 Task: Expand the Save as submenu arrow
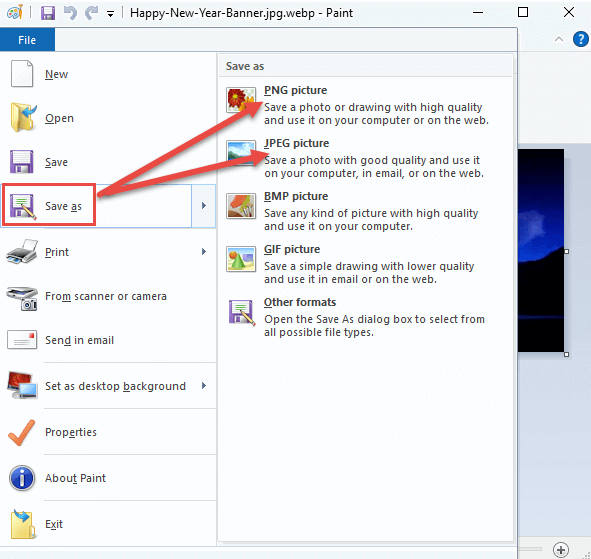coord(204,206)
